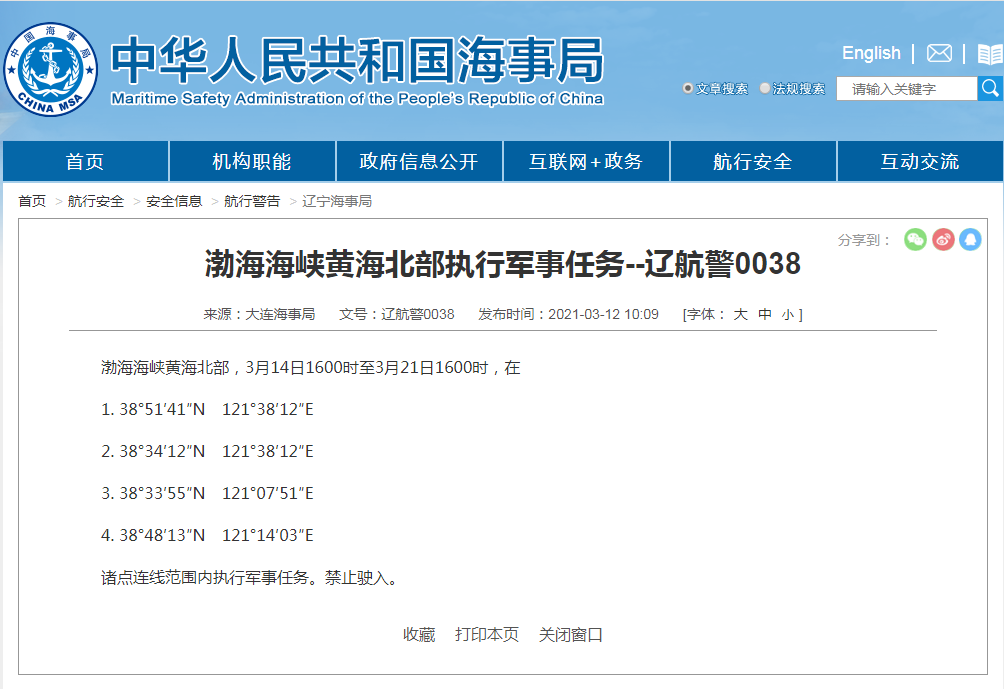Select the 法规搜索 radio button
This screenshot has width=1004, height=689.
765,88
